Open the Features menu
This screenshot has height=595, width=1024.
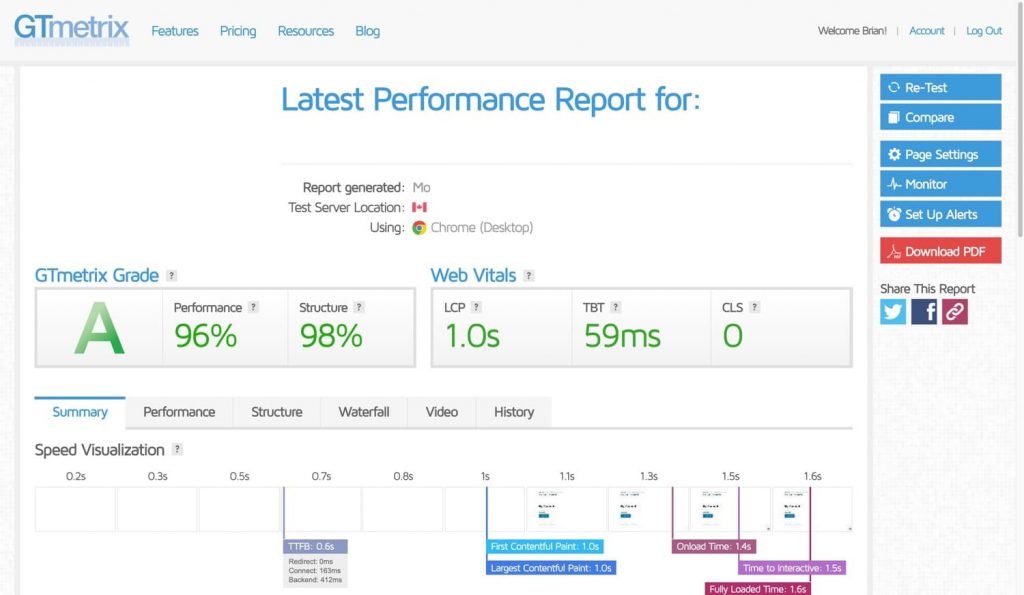[x=175, y=31]
